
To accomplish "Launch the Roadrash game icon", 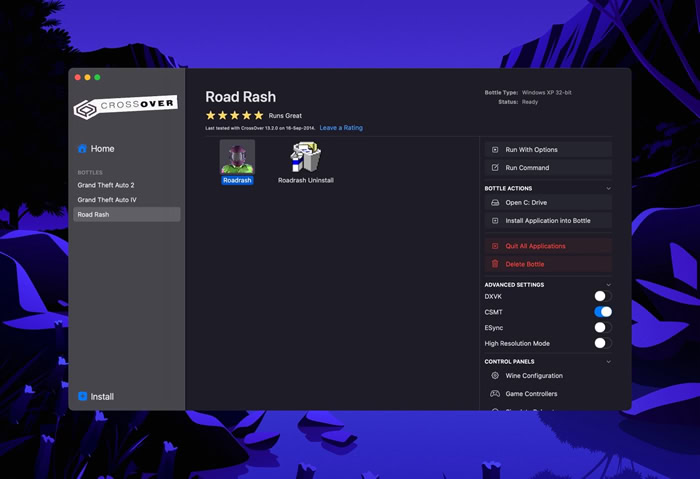I will 237,157.
